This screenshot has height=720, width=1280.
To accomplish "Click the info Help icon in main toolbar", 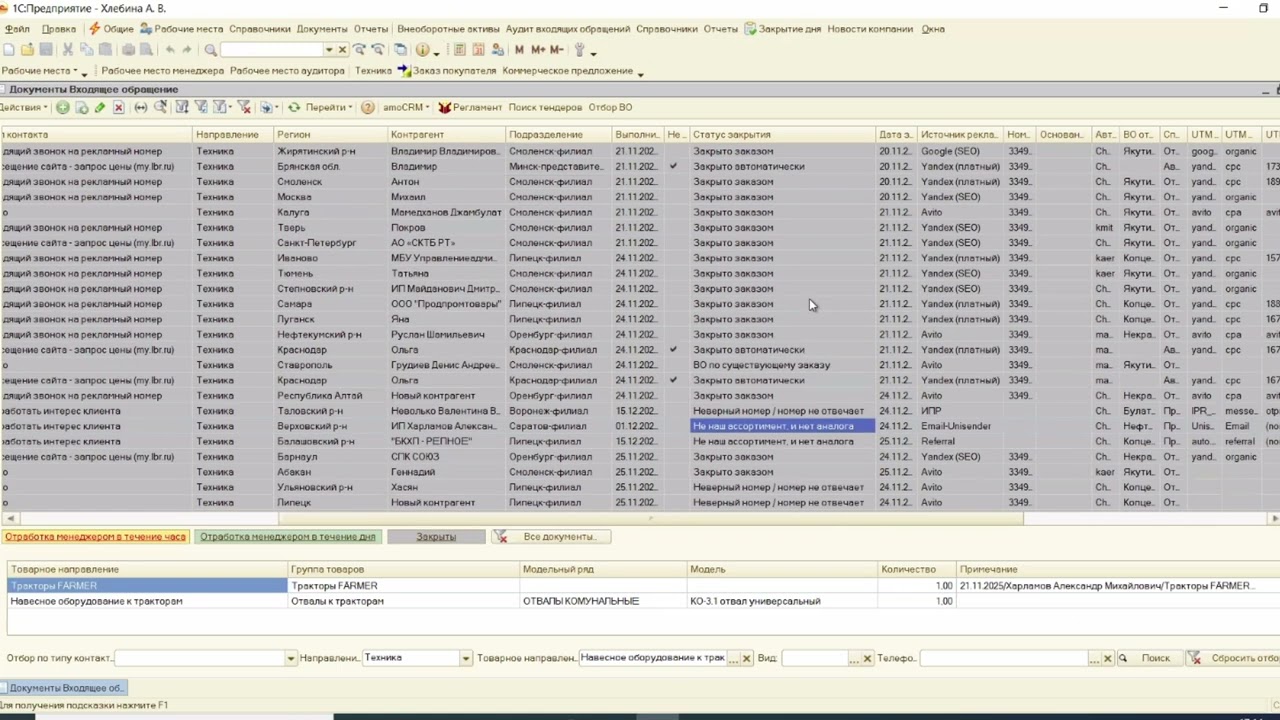I will pyautogui.click(x=422, y=50).
